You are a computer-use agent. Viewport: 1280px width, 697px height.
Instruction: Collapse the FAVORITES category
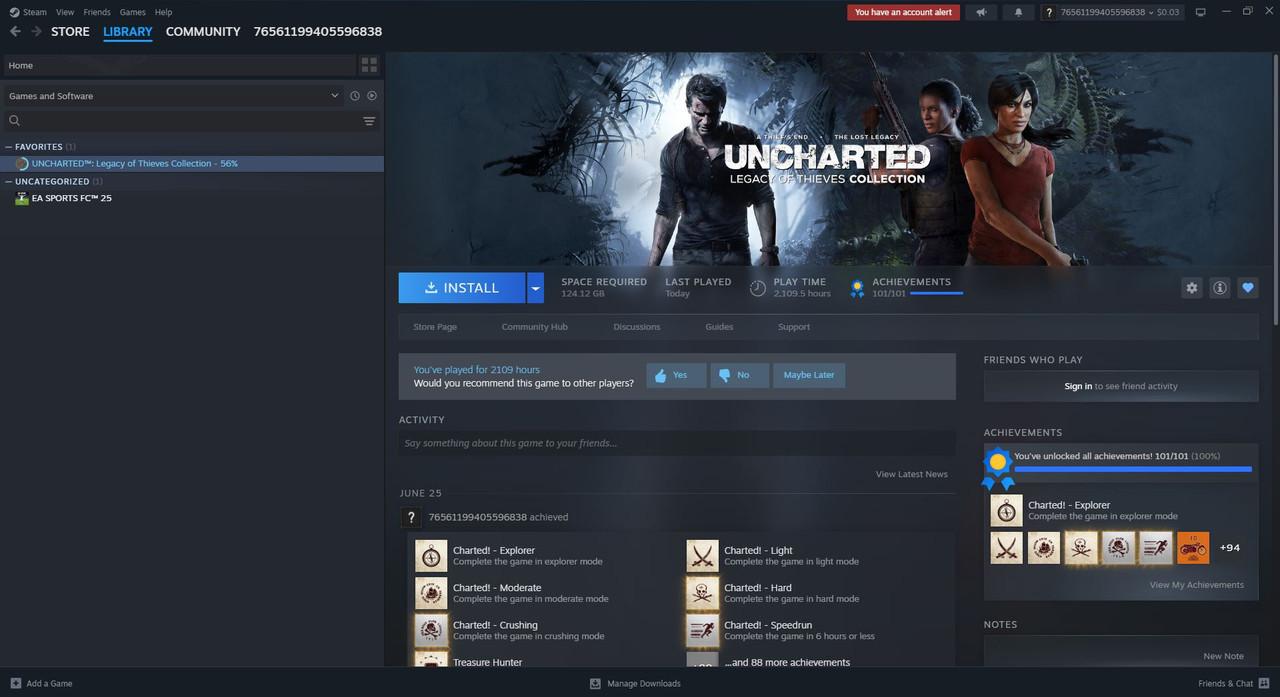tap(9, 147)
